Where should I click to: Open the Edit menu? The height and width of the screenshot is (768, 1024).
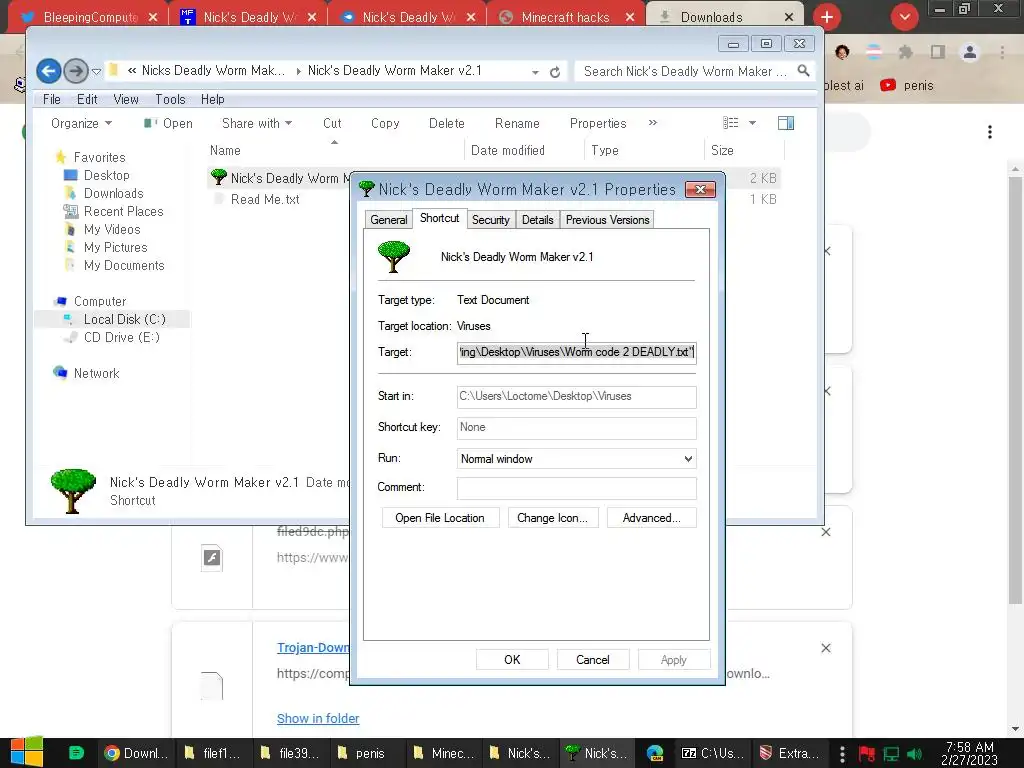[x=87, y=99]
